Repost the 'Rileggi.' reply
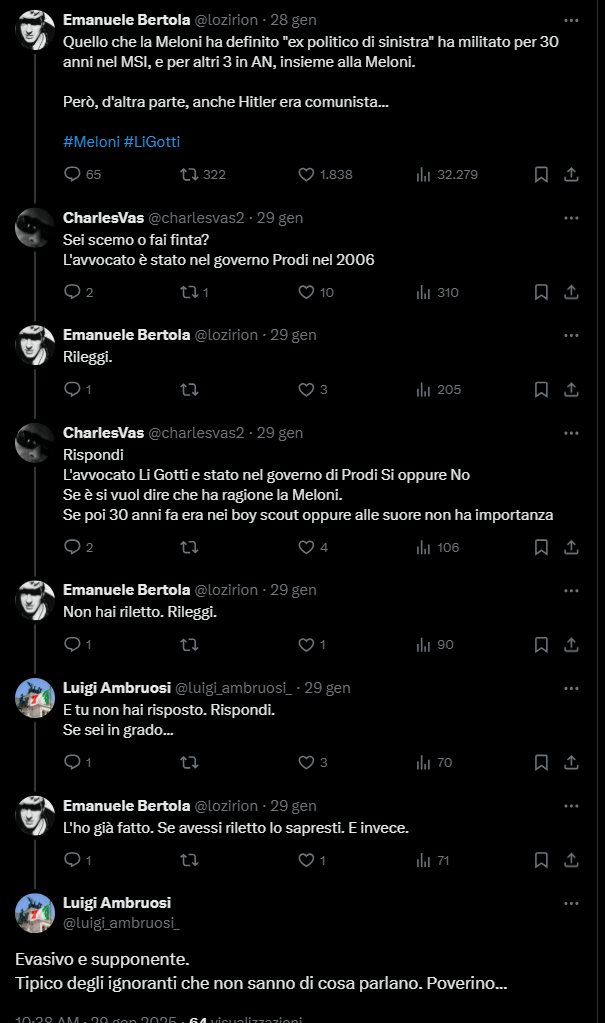Viewport: 605px width, 1023px height. (189, 389)
